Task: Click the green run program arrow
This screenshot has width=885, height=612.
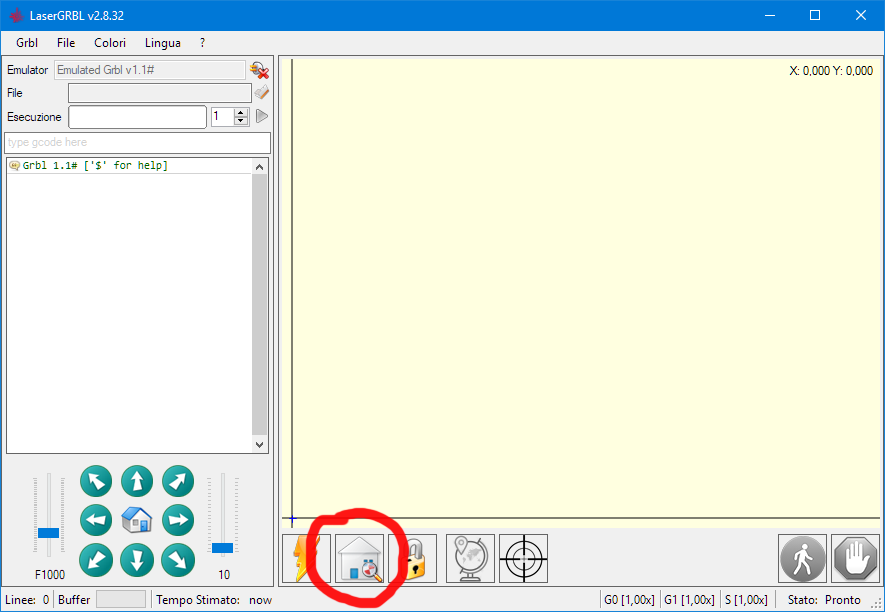Action: point(262,116)
